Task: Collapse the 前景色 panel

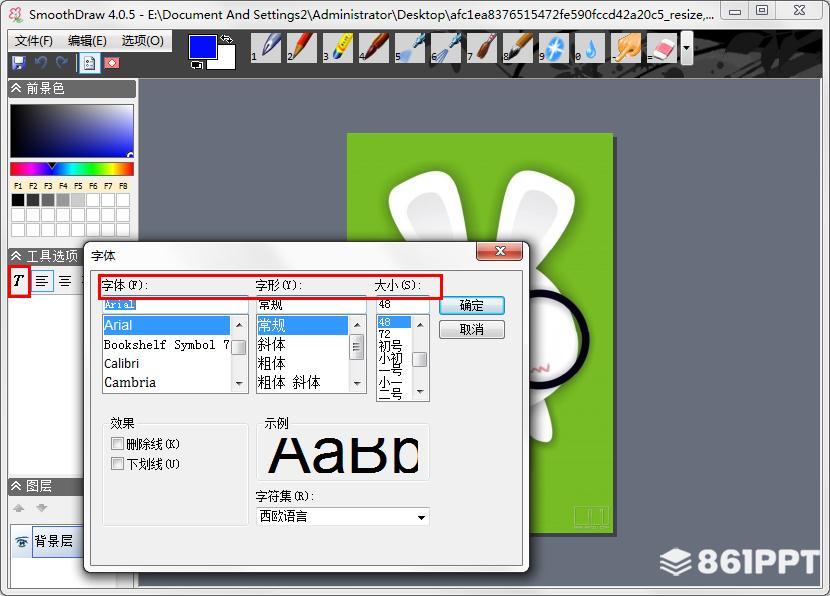Action: (x=16, y=88)
